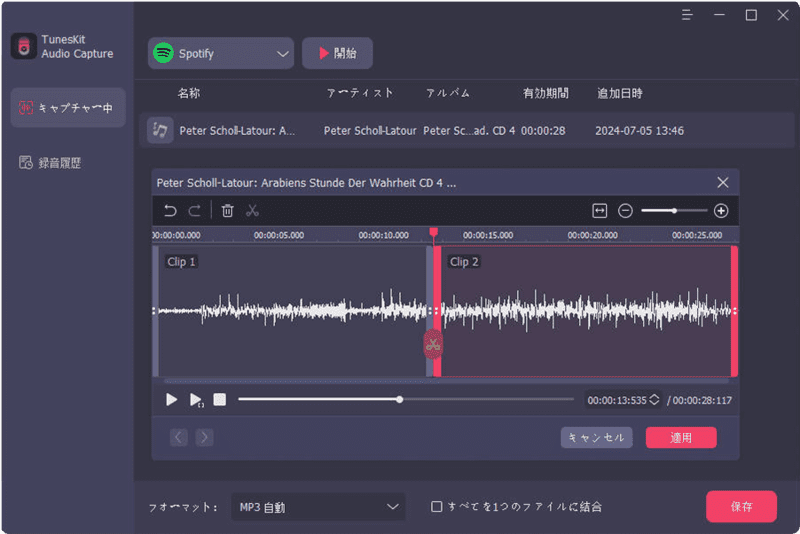Click the キャンセル cancel button
The height and width of the screenshot is (534, 800).
(596, 438)
